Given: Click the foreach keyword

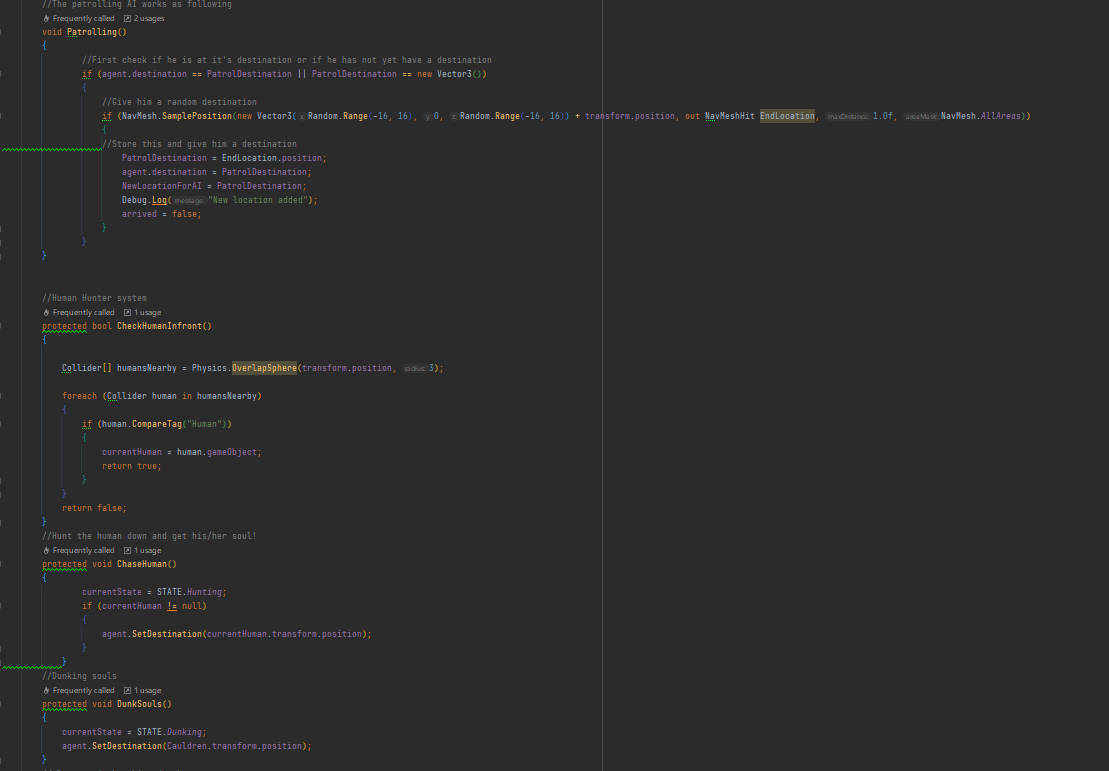Looking at the screenshot, I should (79, 396).
